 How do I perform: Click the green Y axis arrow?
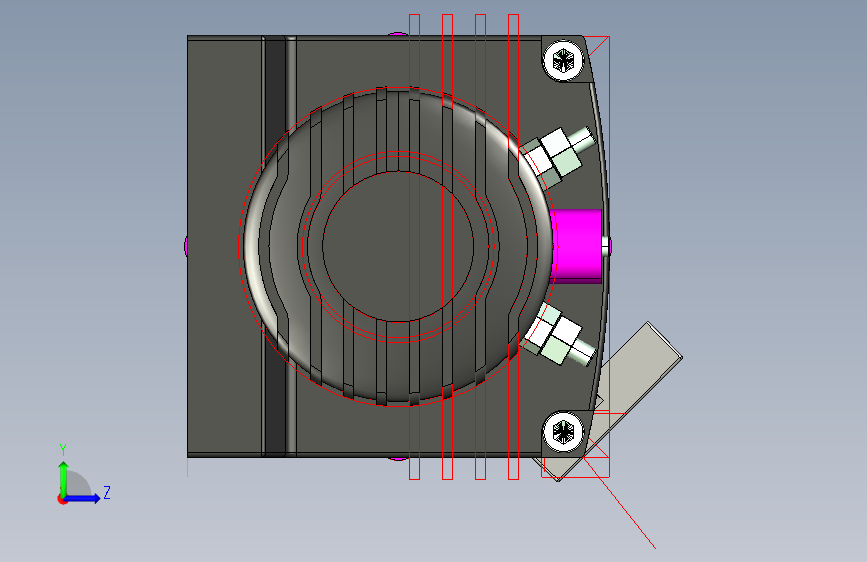[x=64, y=479]
